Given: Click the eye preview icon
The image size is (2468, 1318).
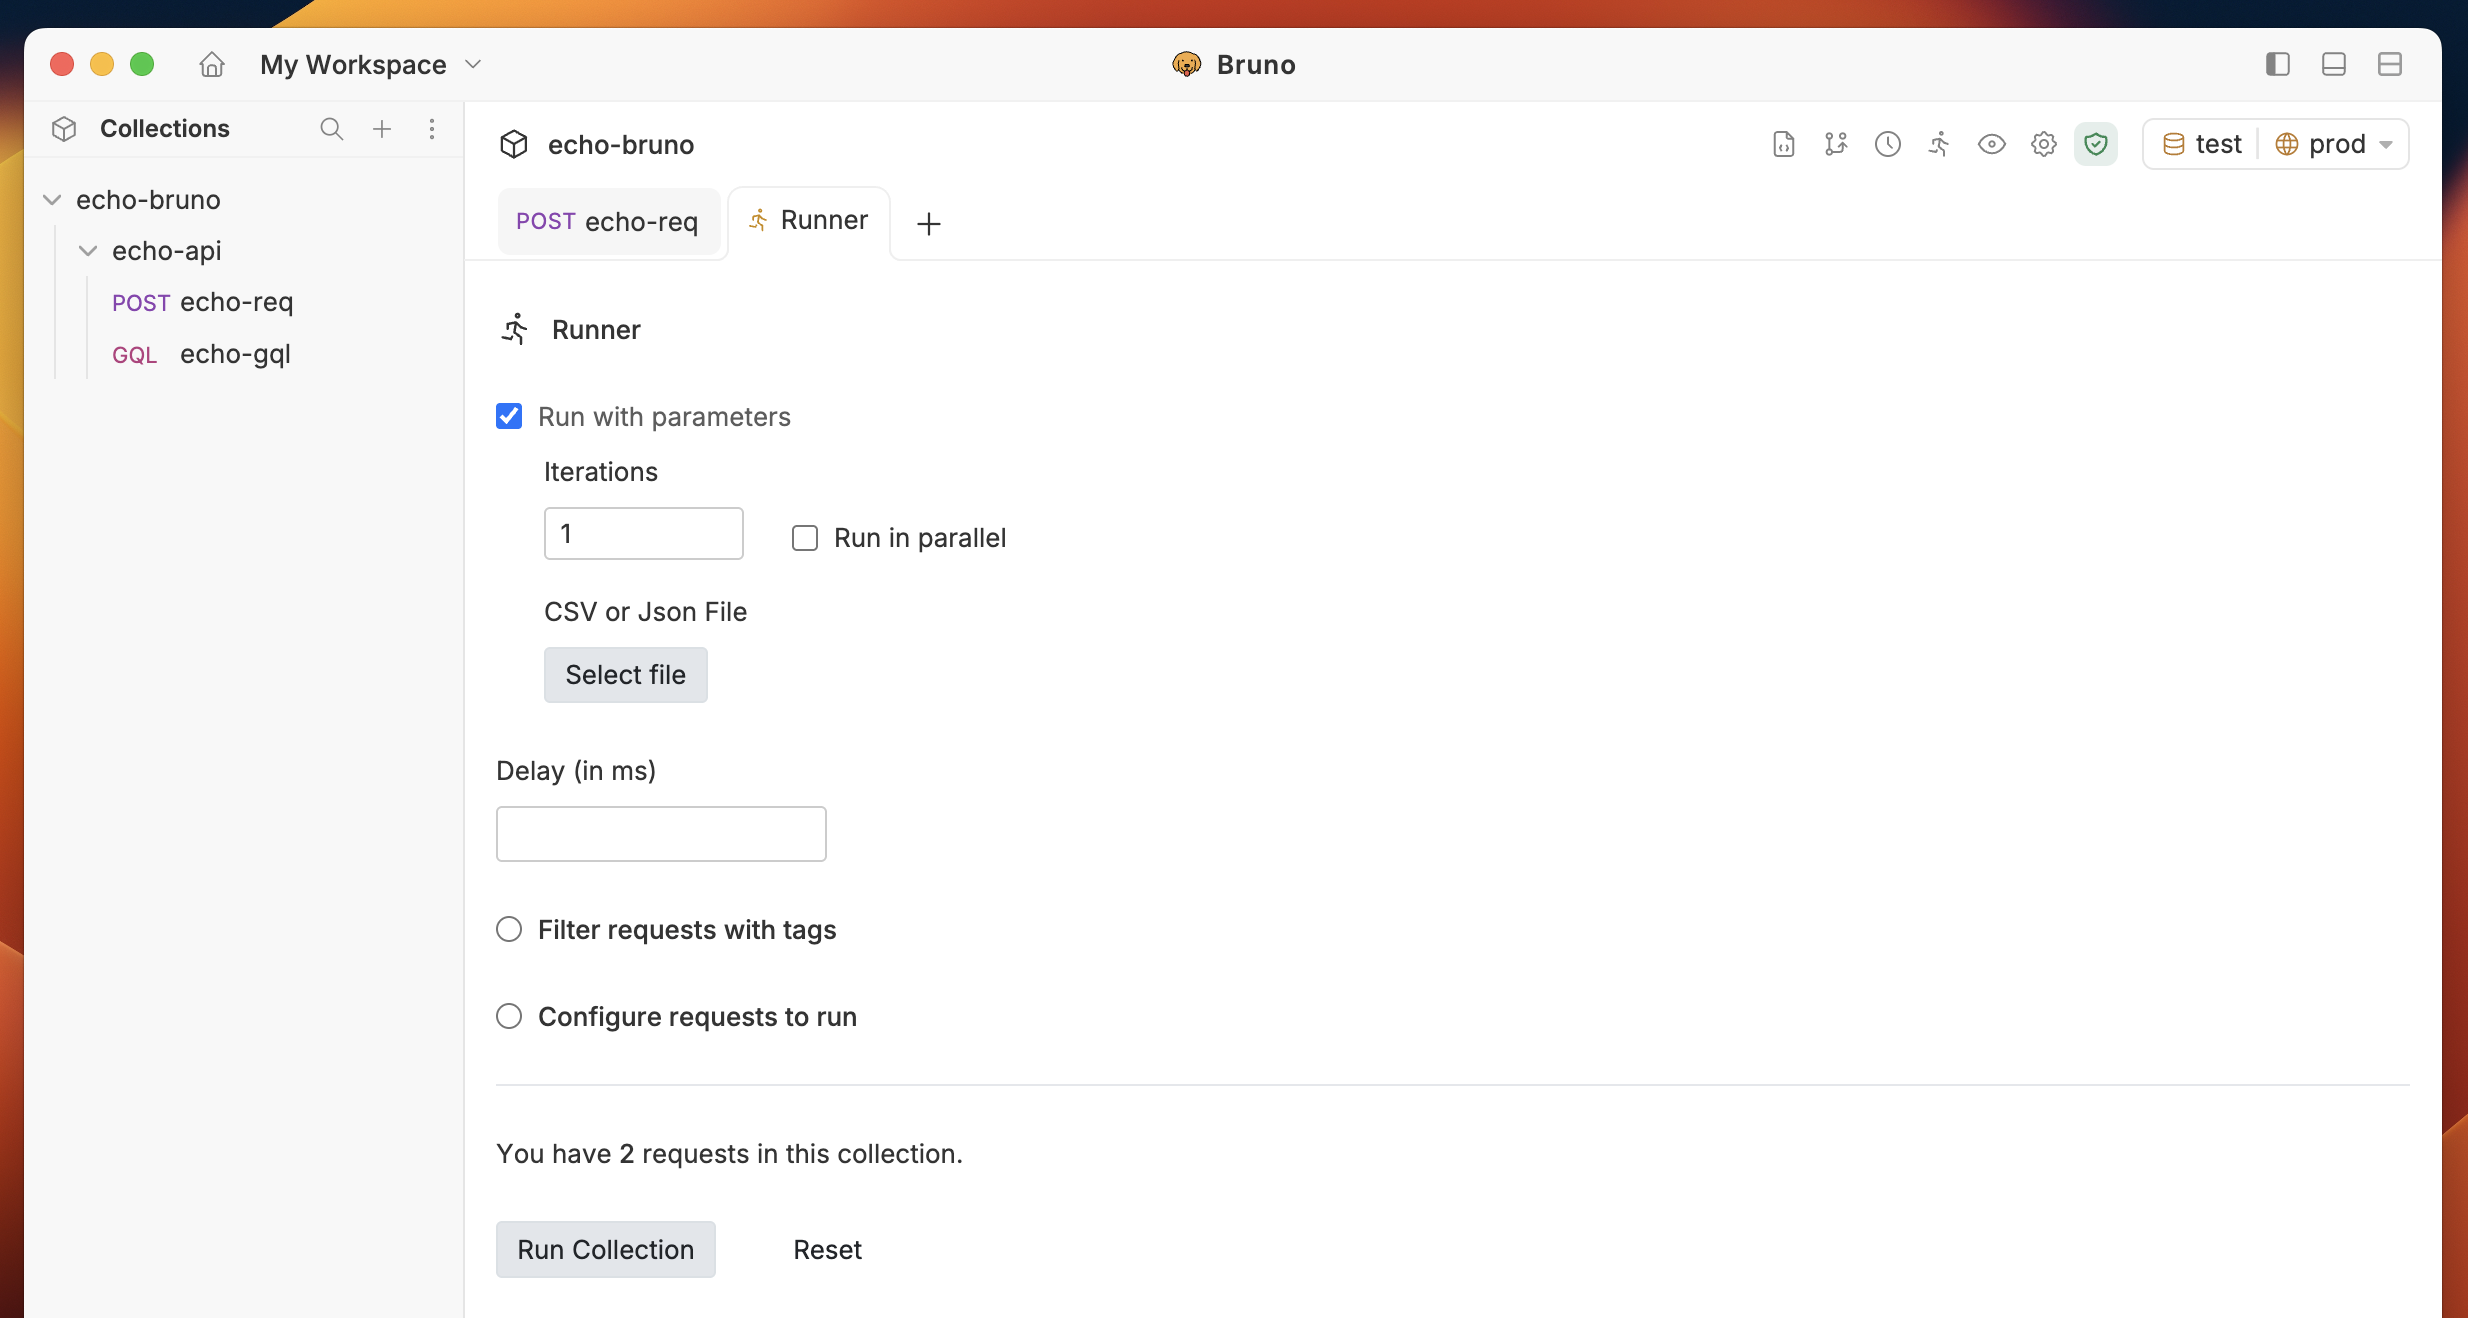Looking at the screenshot, I should point(1991,144).
